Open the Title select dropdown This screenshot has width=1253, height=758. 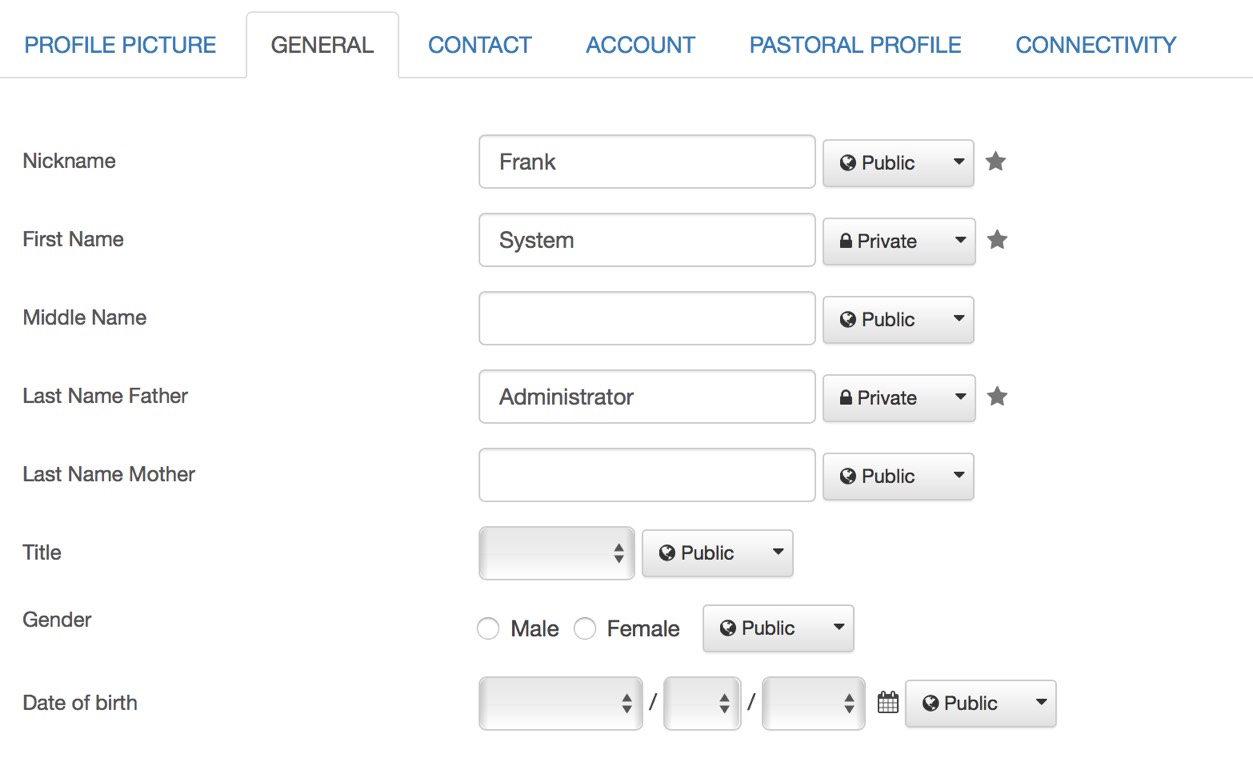557,553
